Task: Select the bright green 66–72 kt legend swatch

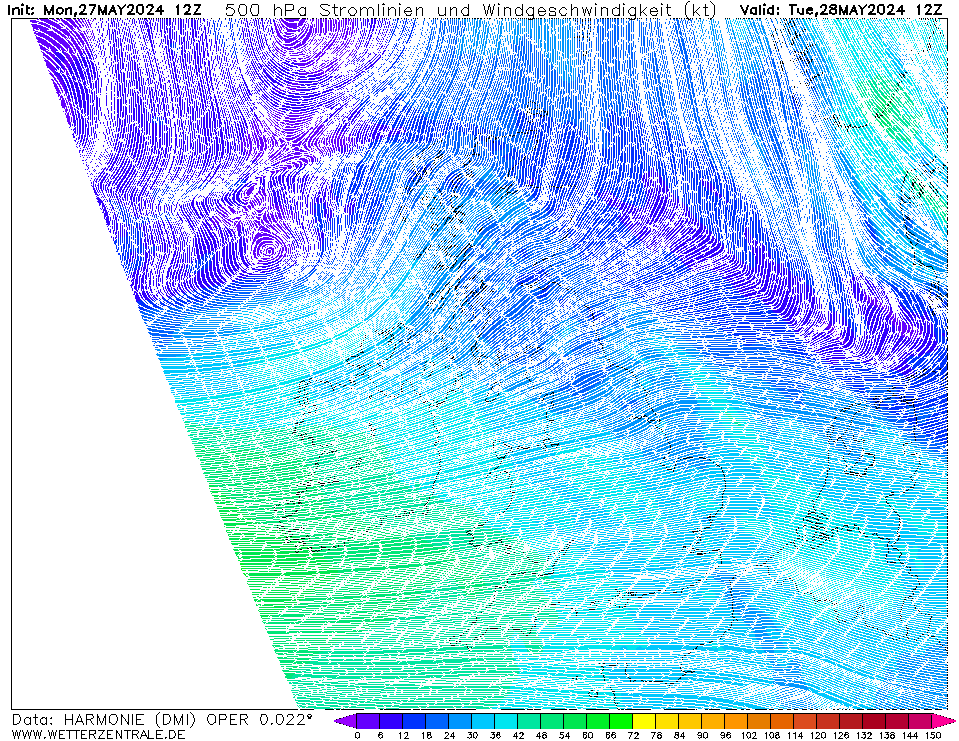Action: 621,721
